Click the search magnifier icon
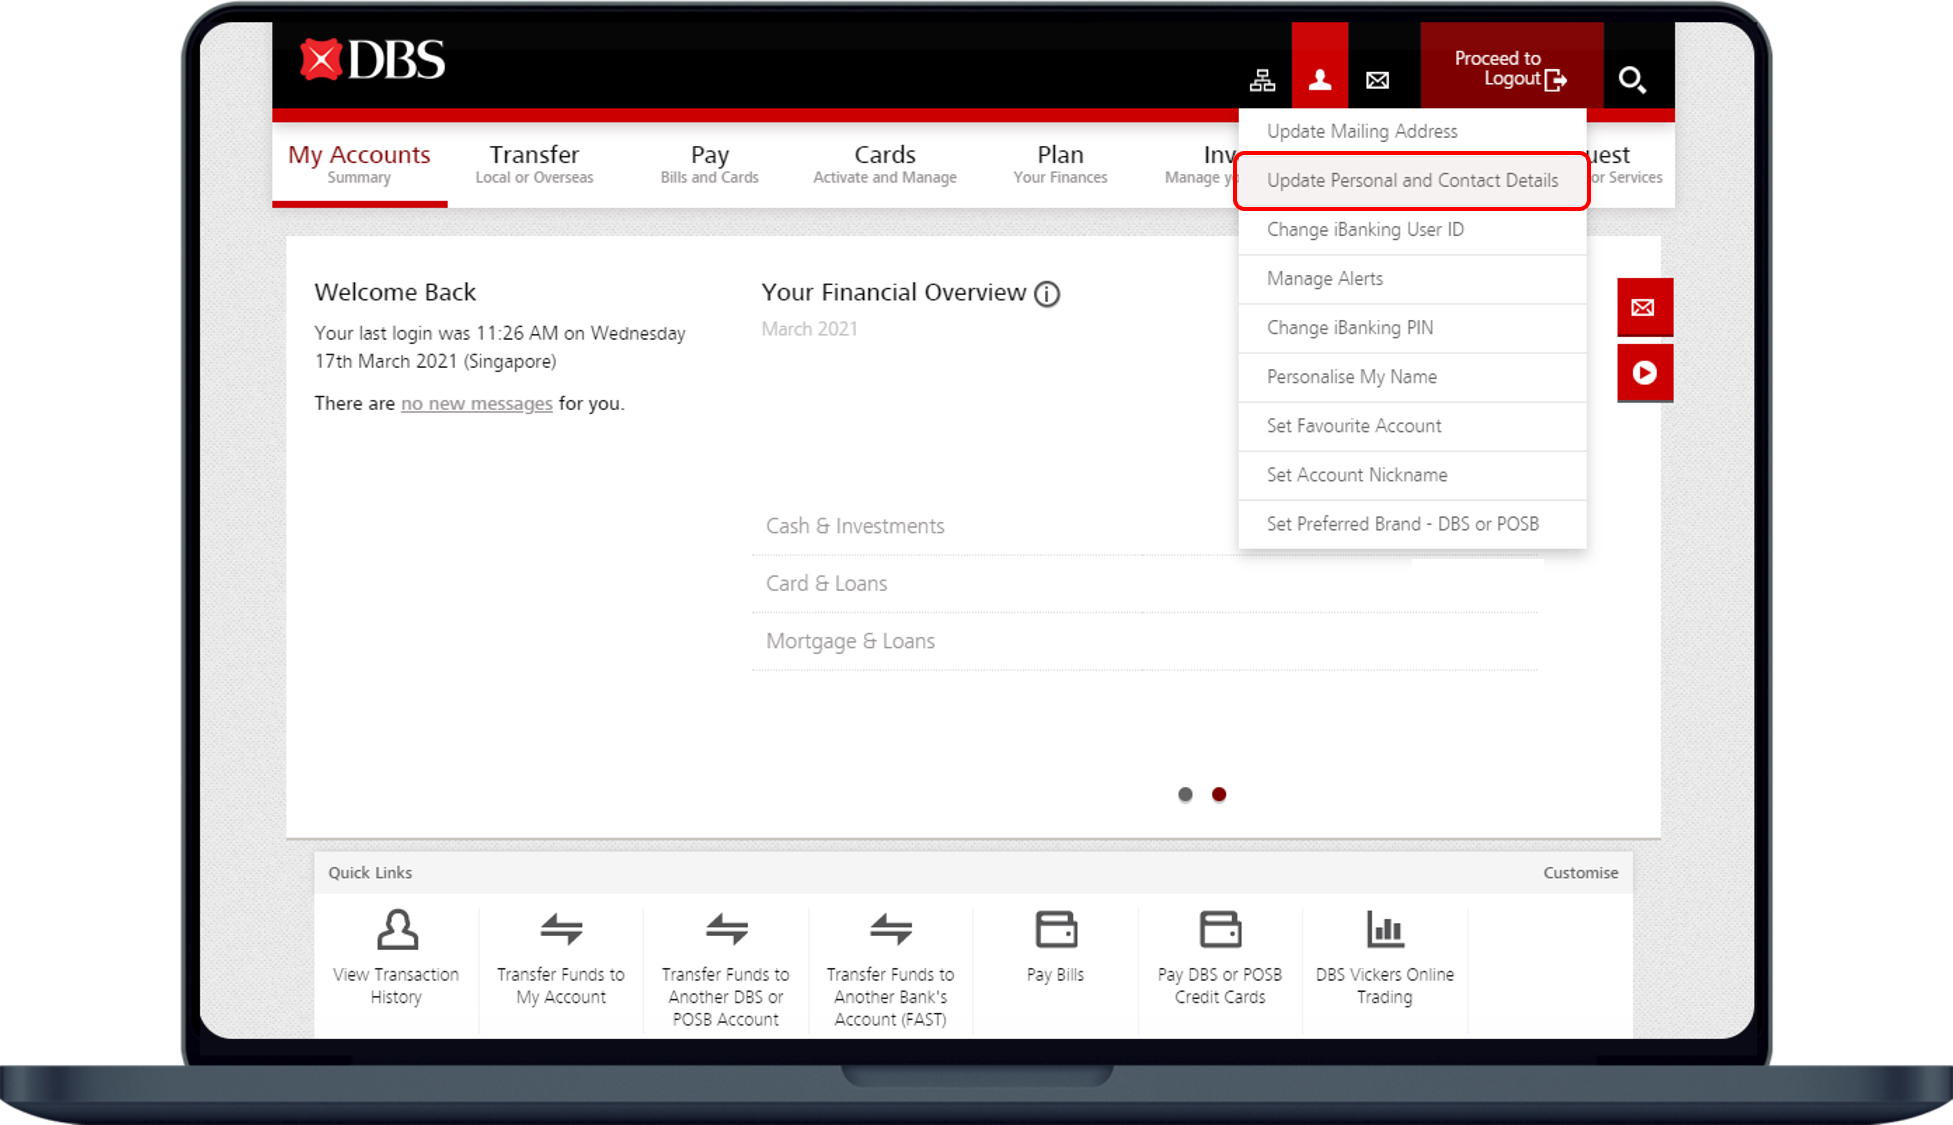This screenshot has width=1953, height=1125. point(1632,79)
